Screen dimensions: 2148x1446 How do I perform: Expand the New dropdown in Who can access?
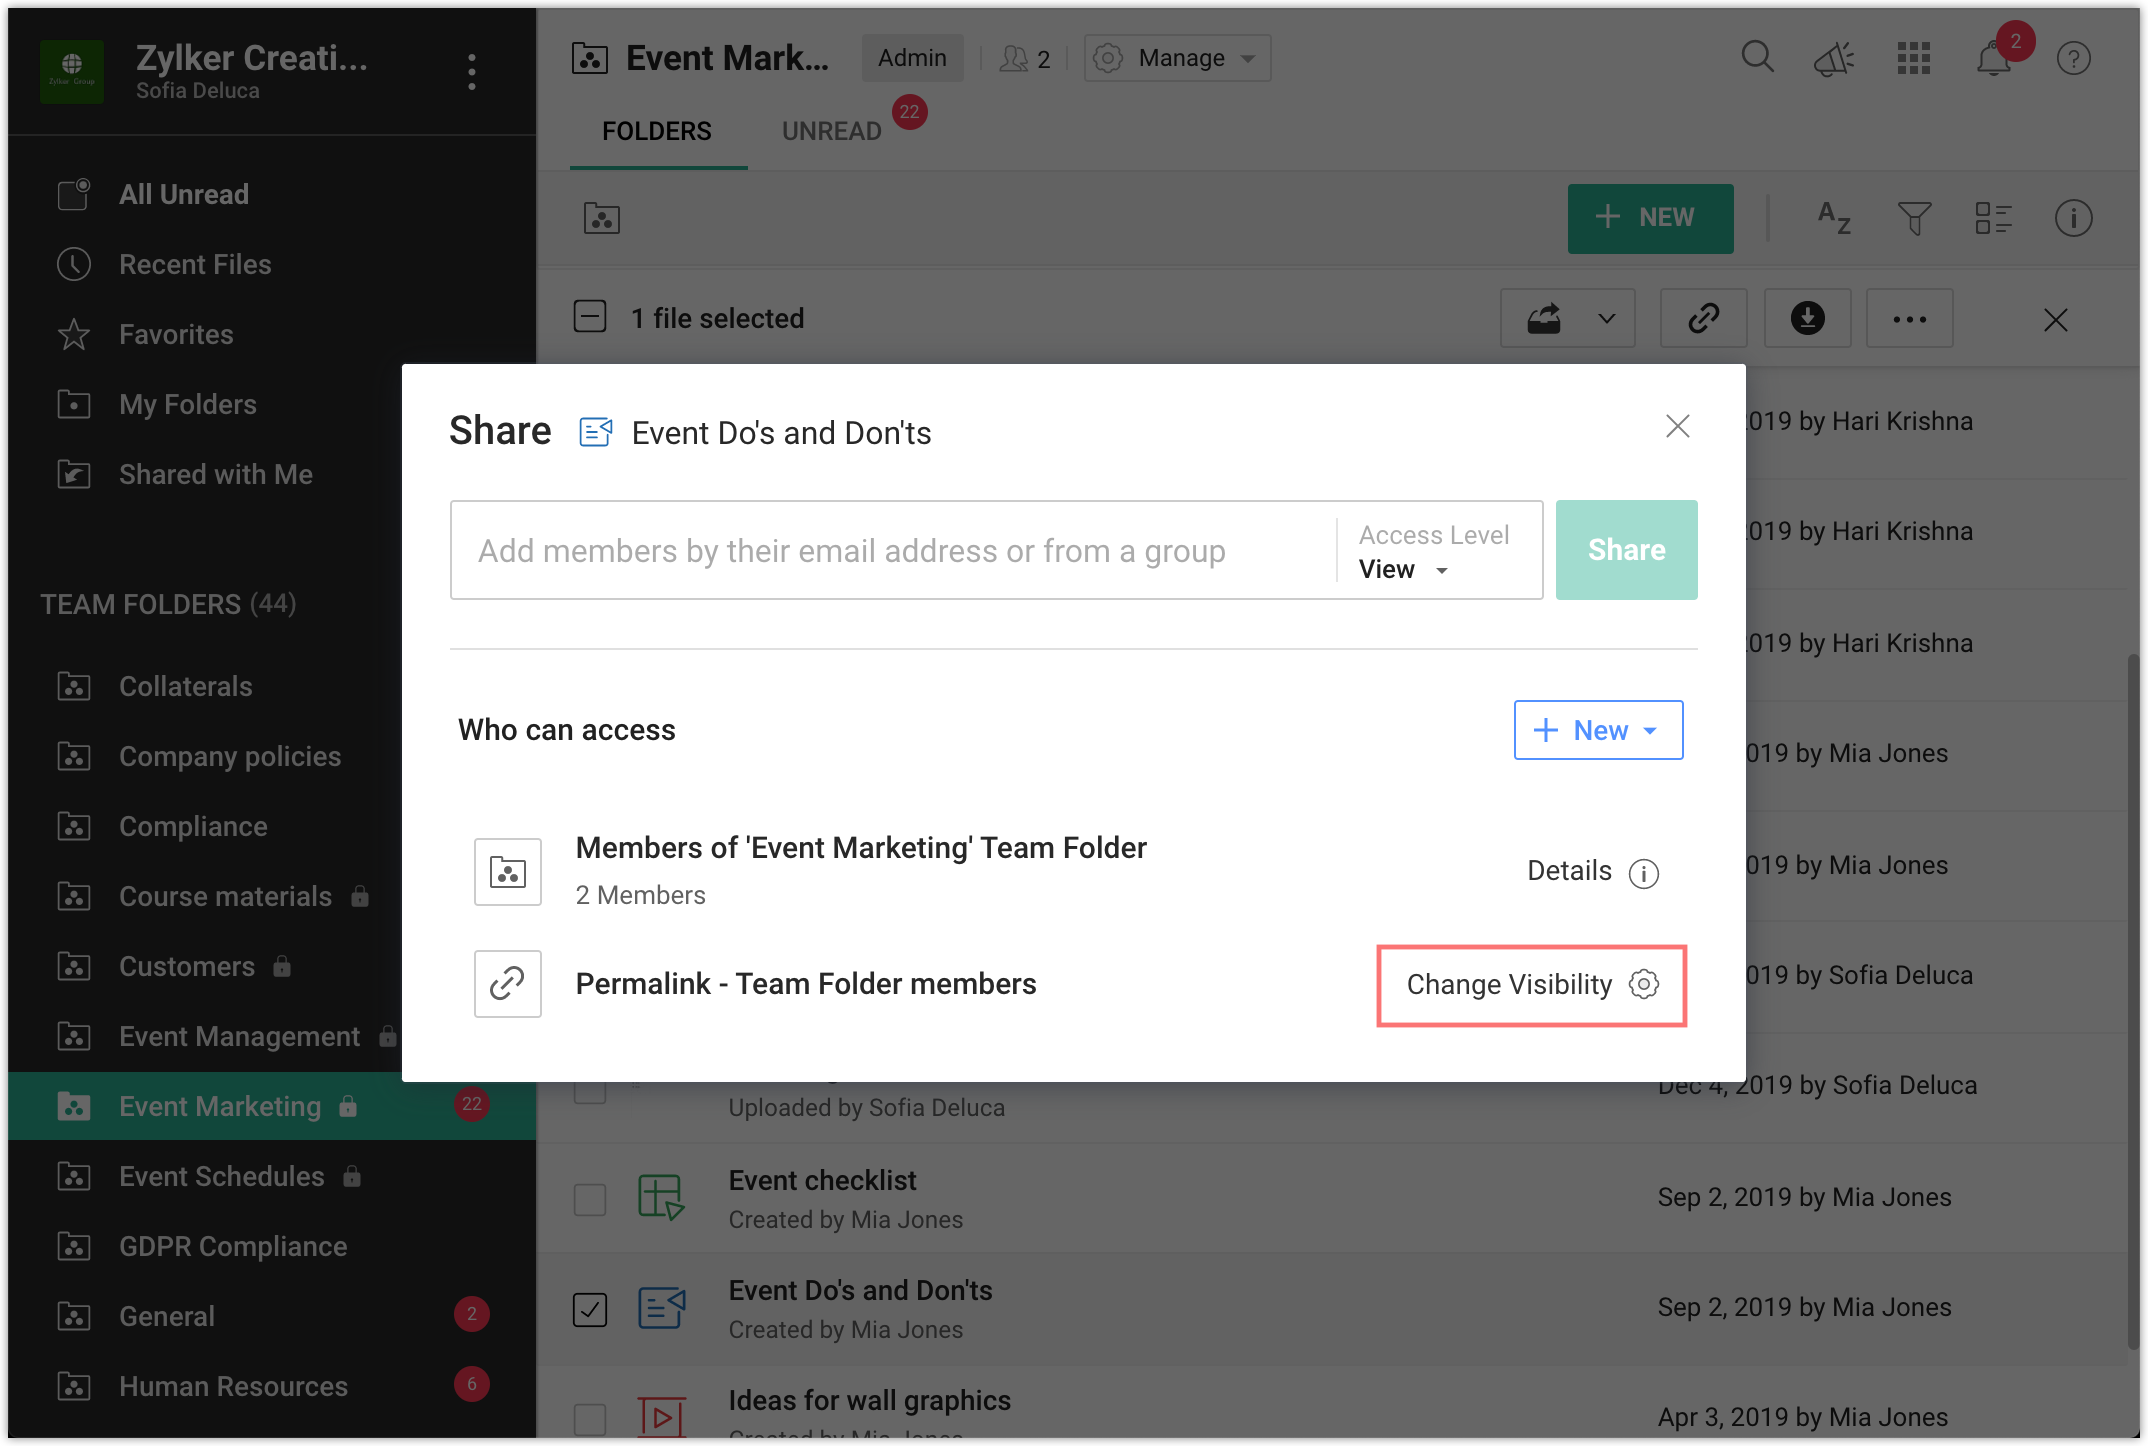(1598, 730)
